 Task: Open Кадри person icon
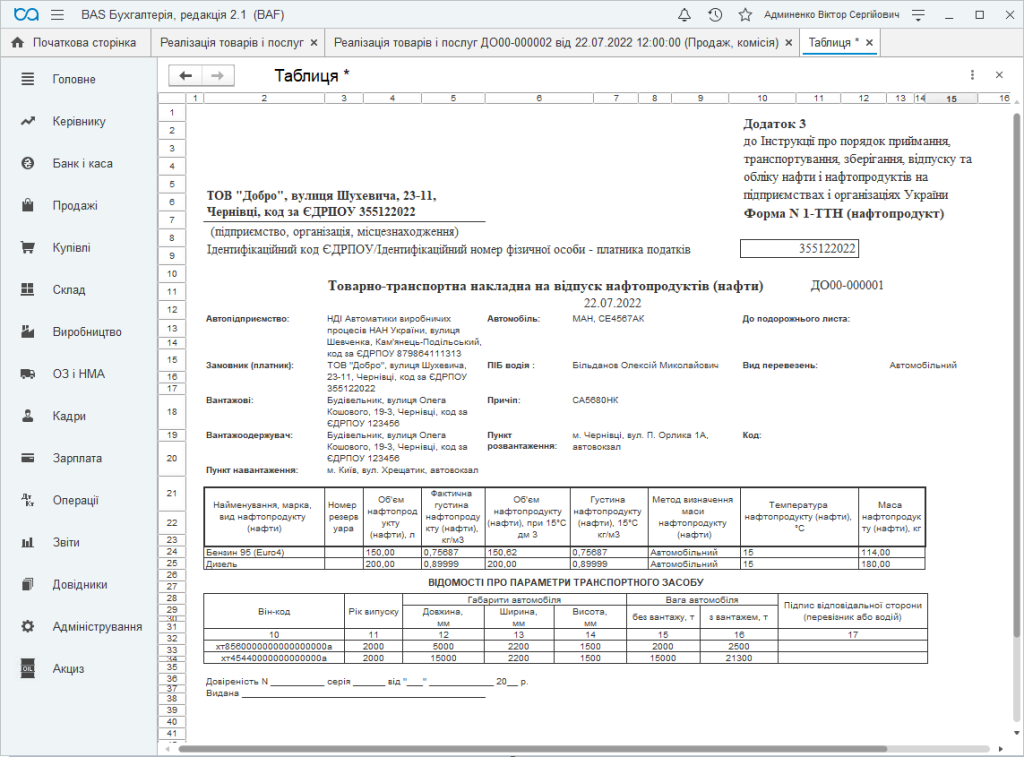(27, 416)
